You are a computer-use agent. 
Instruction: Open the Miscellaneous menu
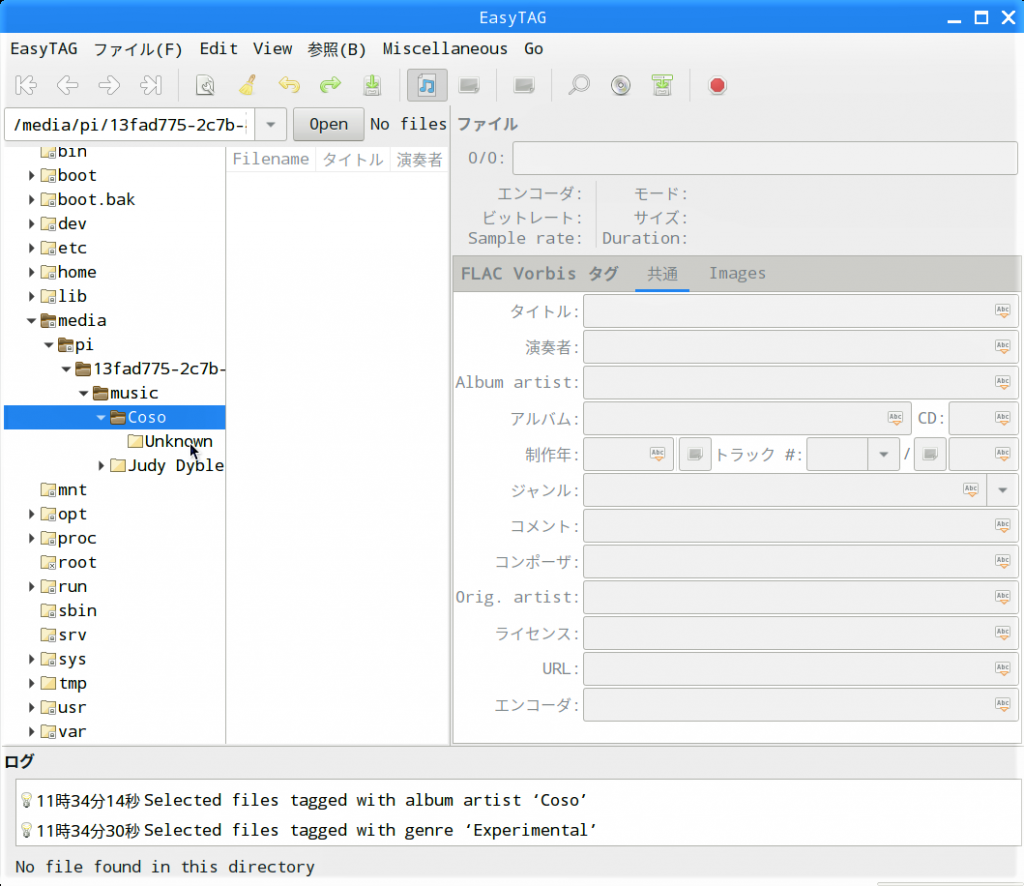point(445,48)
